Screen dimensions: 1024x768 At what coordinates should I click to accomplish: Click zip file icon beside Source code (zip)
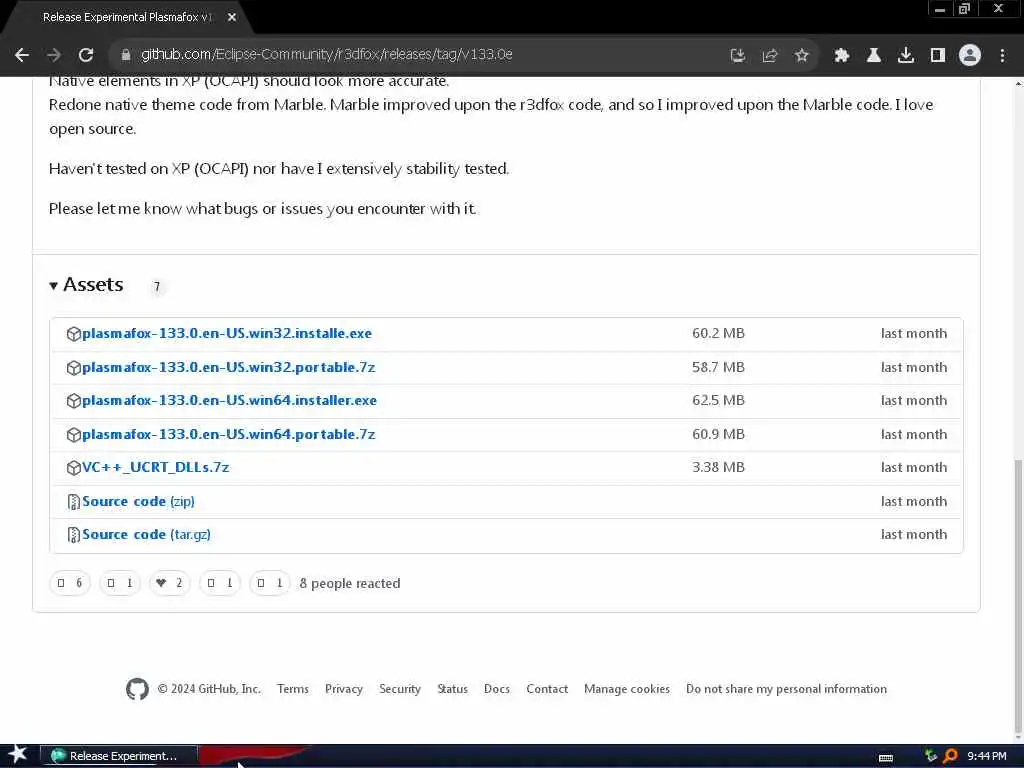(x=73, y=502)
